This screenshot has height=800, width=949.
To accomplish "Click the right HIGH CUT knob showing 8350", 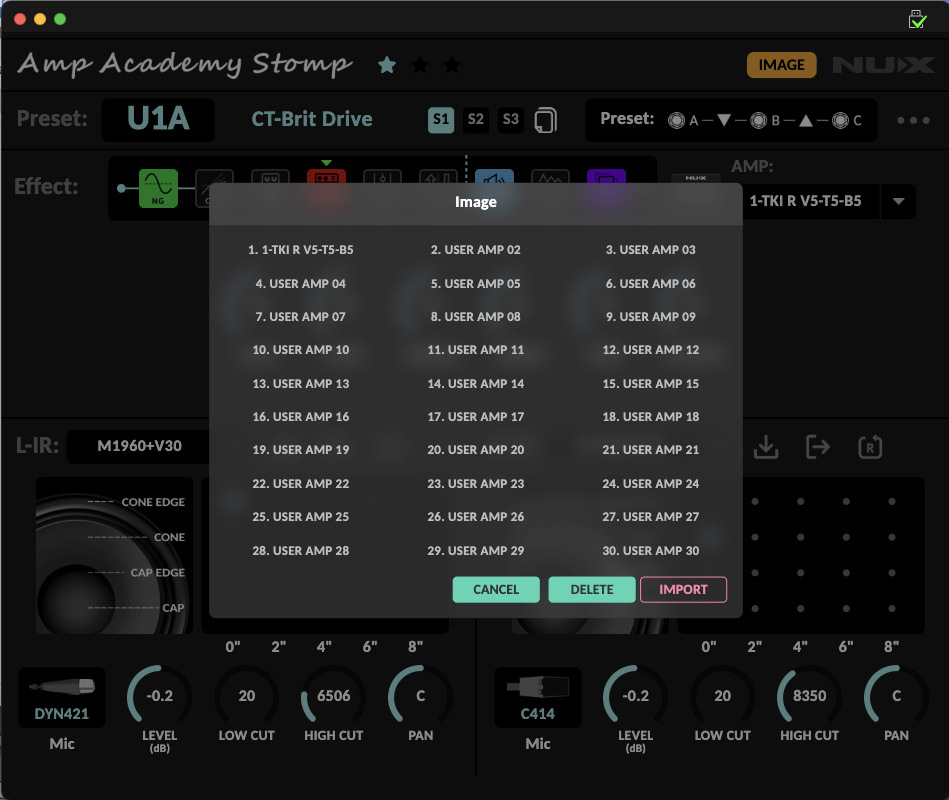I will point(809,696).
